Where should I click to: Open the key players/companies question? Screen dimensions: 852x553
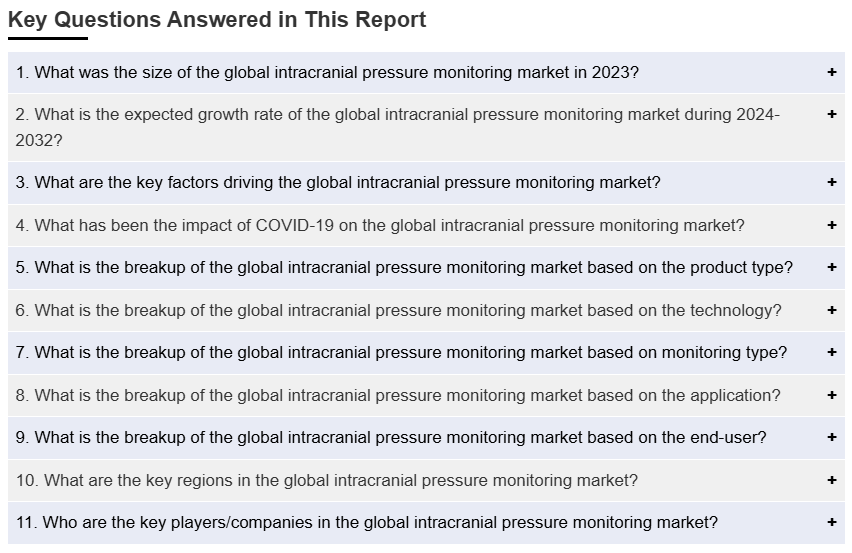tap(367, 523)
